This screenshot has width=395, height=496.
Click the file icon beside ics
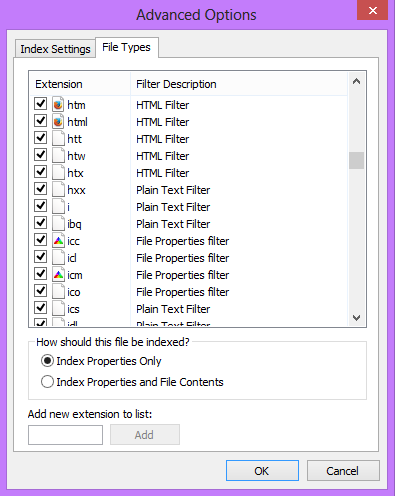(x=58, y=308)
